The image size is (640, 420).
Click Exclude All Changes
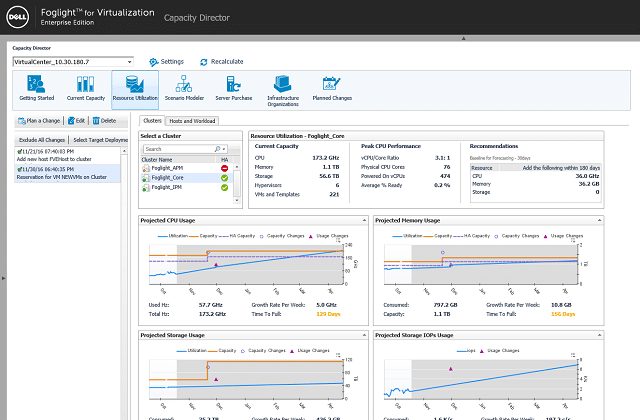click(x=42, y=140)
